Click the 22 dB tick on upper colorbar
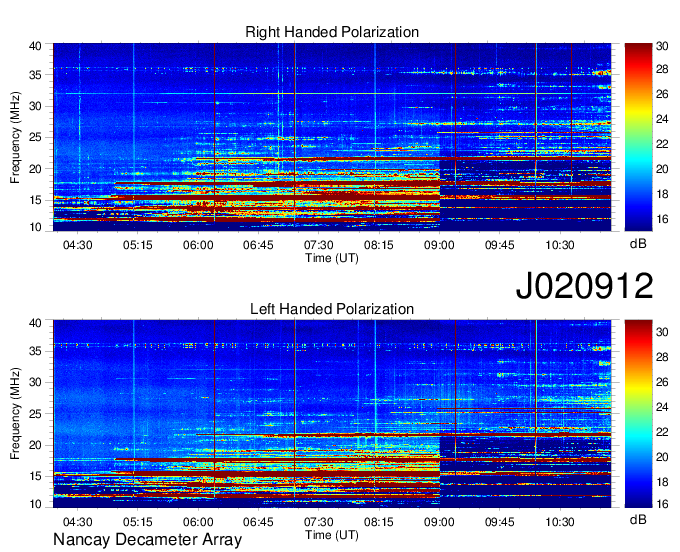 pyautogui.click(x=662, y=144)
